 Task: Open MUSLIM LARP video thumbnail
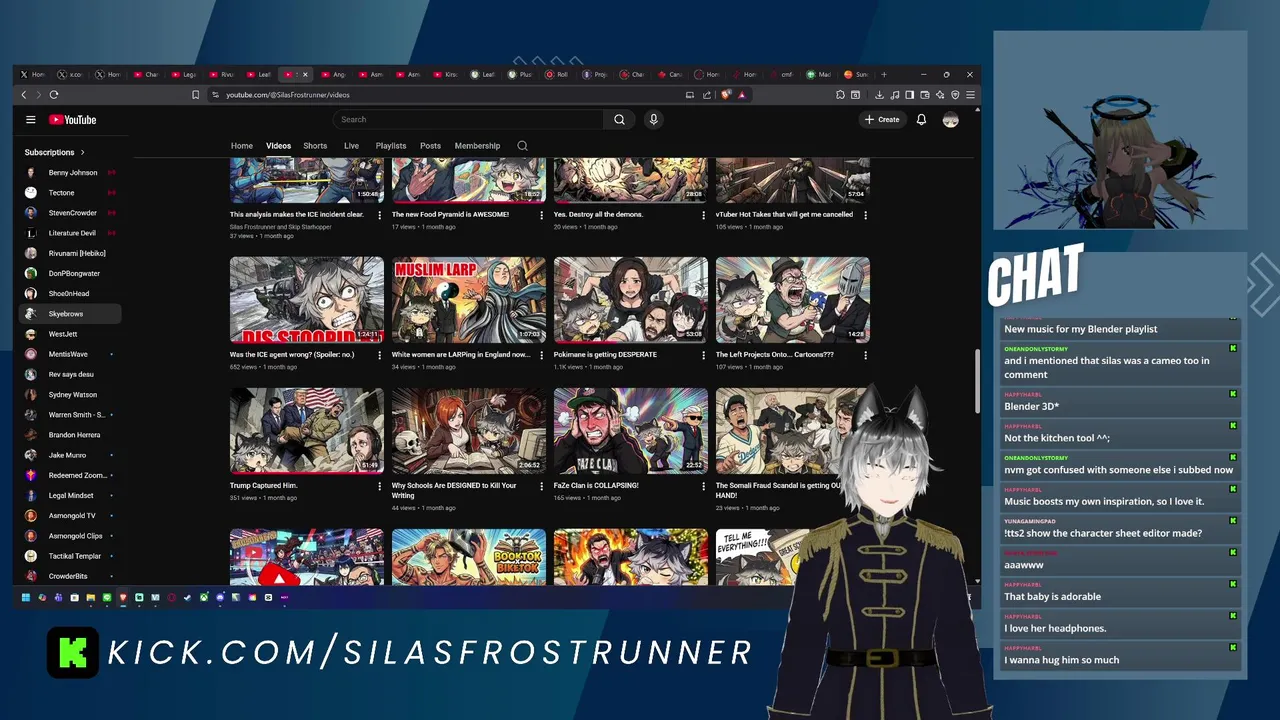click(469, 300)
